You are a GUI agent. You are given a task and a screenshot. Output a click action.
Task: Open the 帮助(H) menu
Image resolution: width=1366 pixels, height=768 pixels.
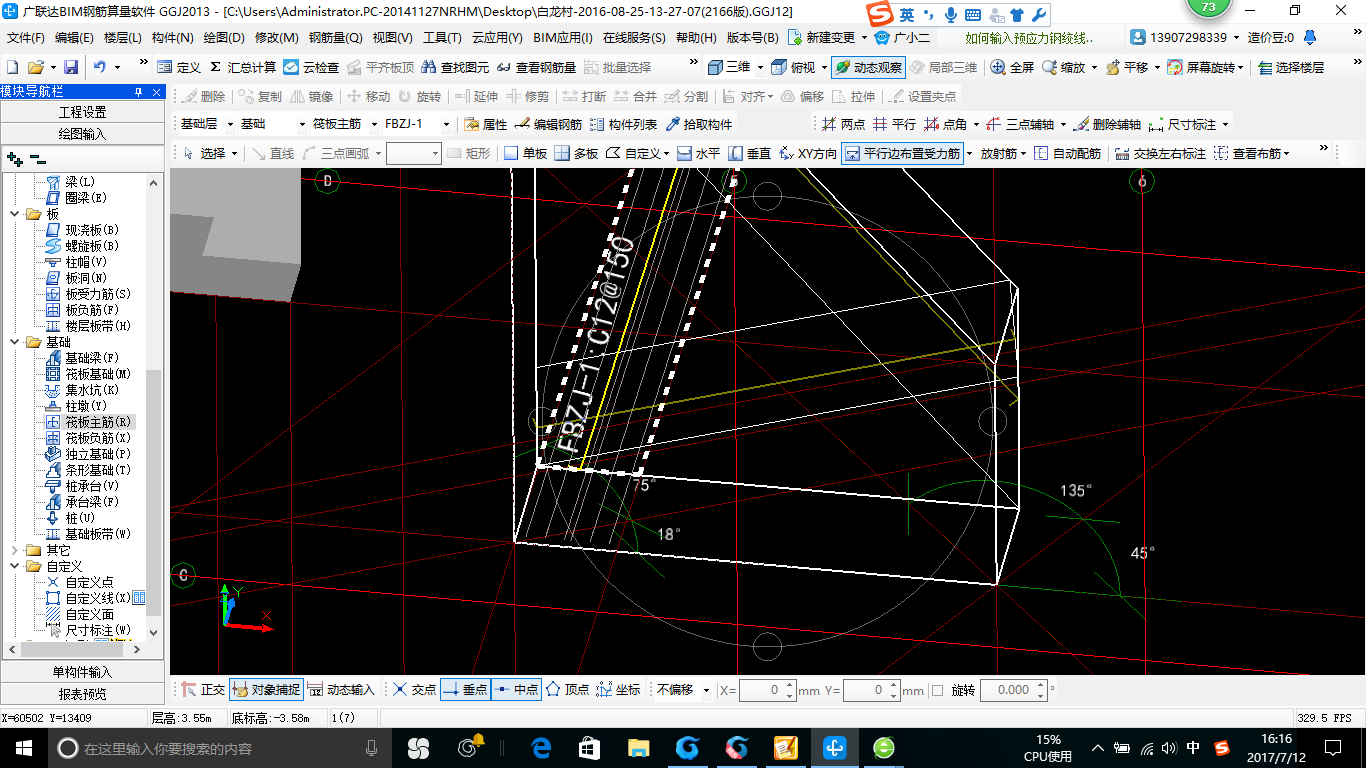696,38
